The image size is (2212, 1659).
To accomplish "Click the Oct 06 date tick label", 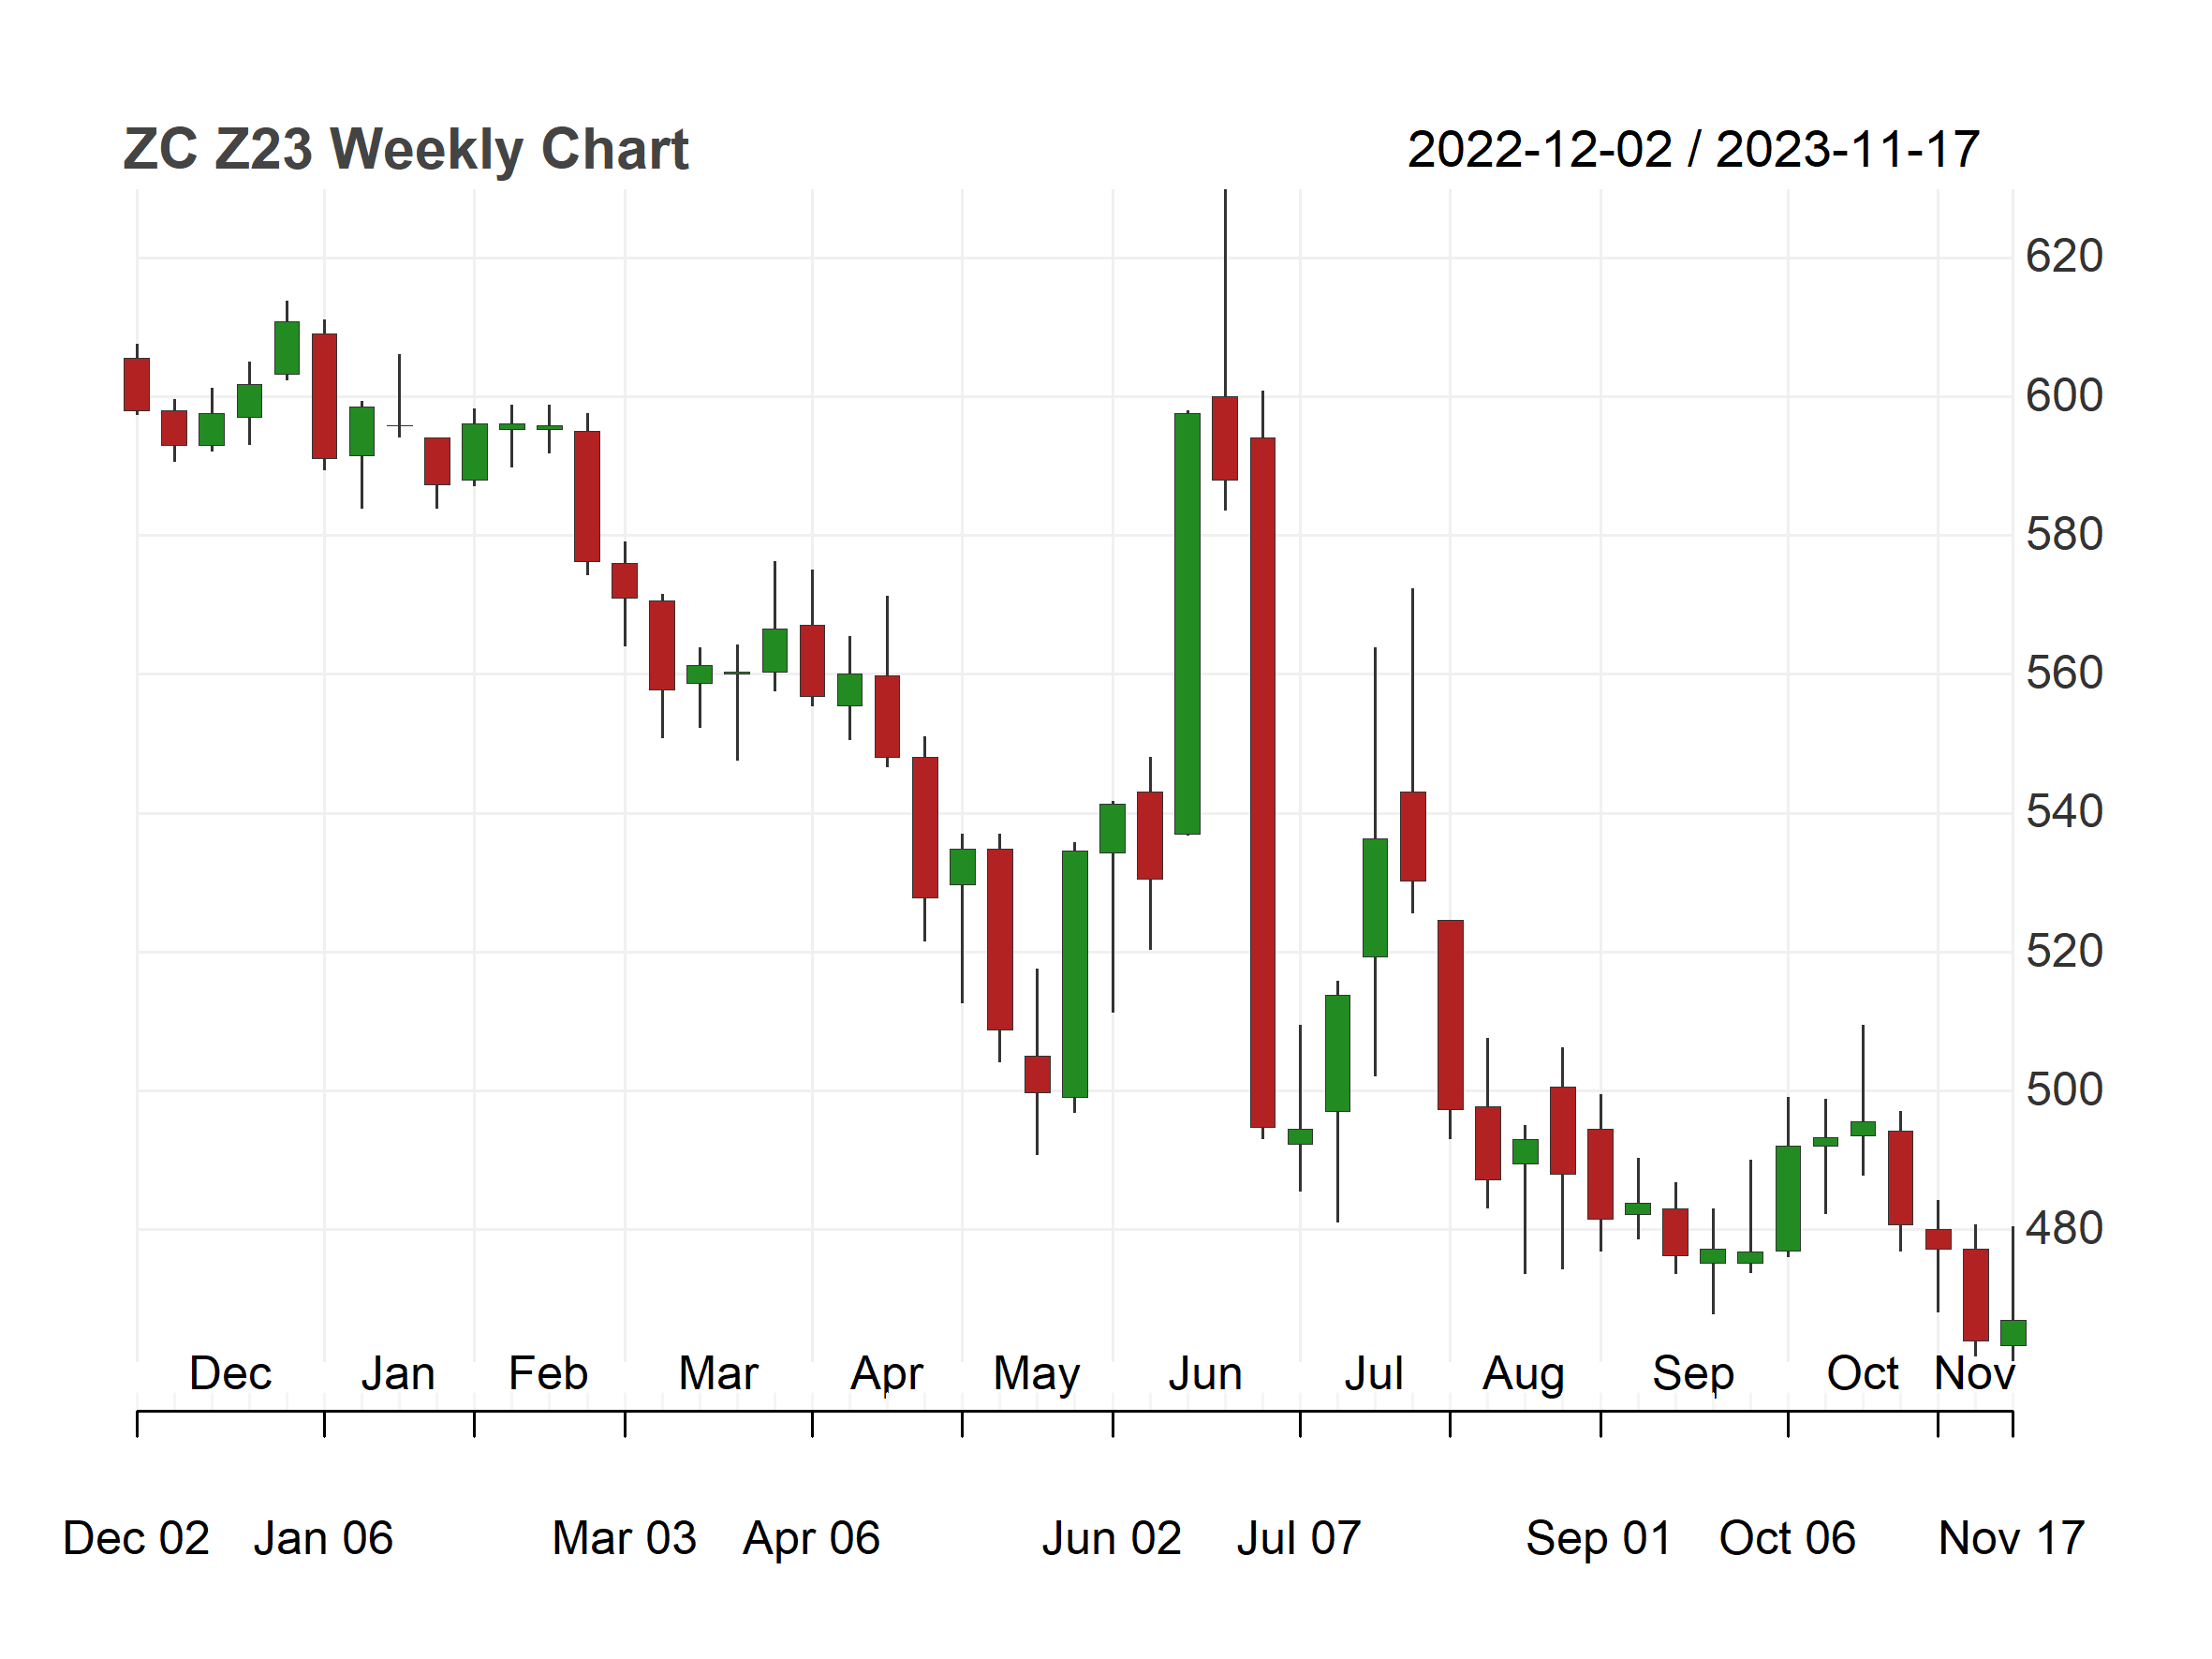I will [x=1787, y=1539].
